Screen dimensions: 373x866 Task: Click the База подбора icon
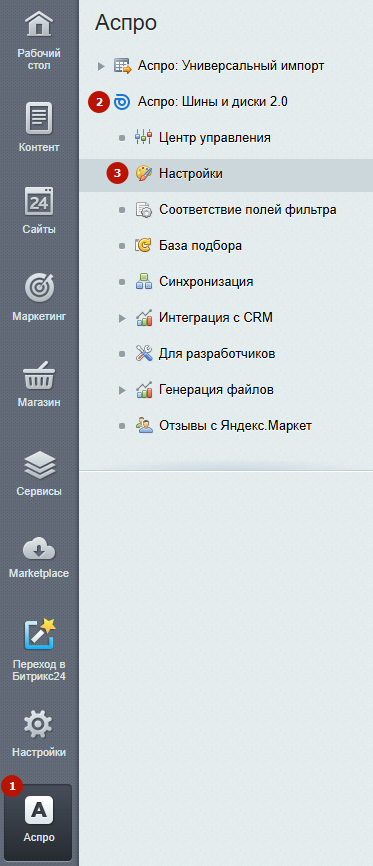click(144, 246)
